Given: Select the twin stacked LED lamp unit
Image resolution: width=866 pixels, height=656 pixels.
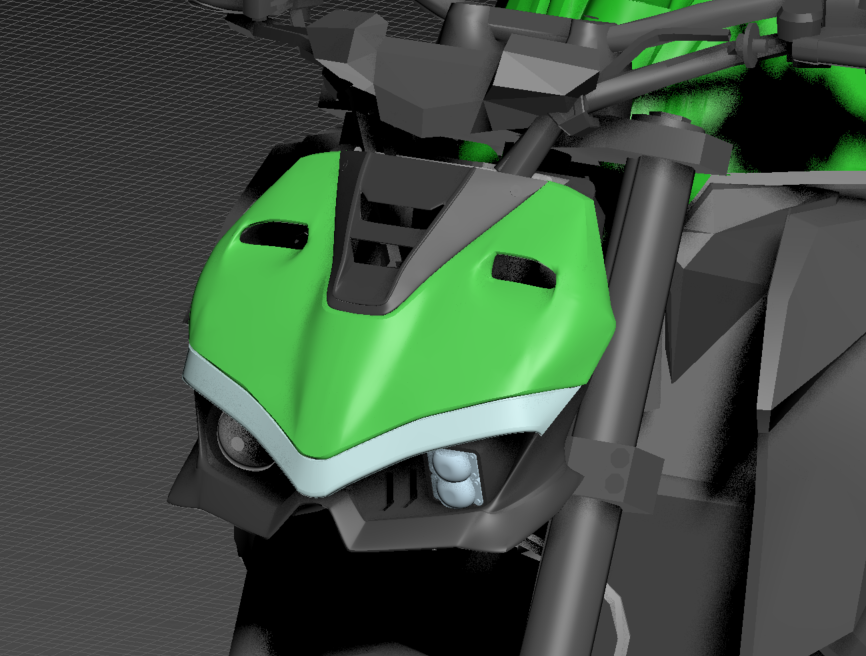Looking at the screenshot, I should [x=455, y=478].
